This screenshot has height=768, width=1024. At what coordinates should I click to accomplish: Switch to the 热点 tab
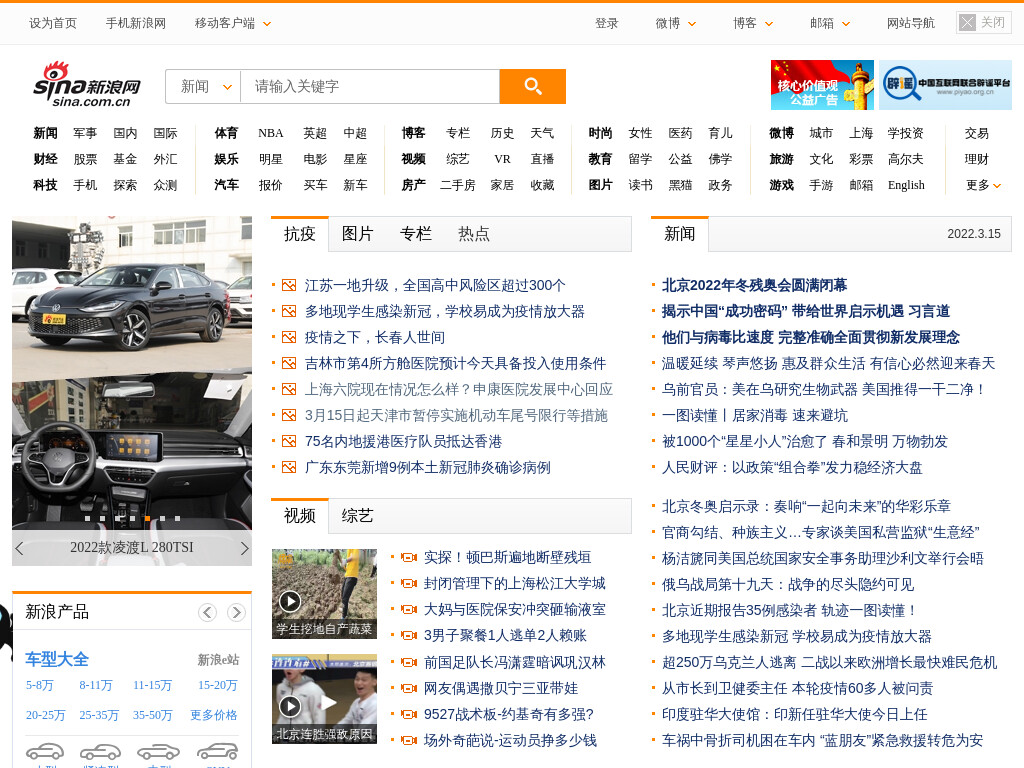(474, 234)
